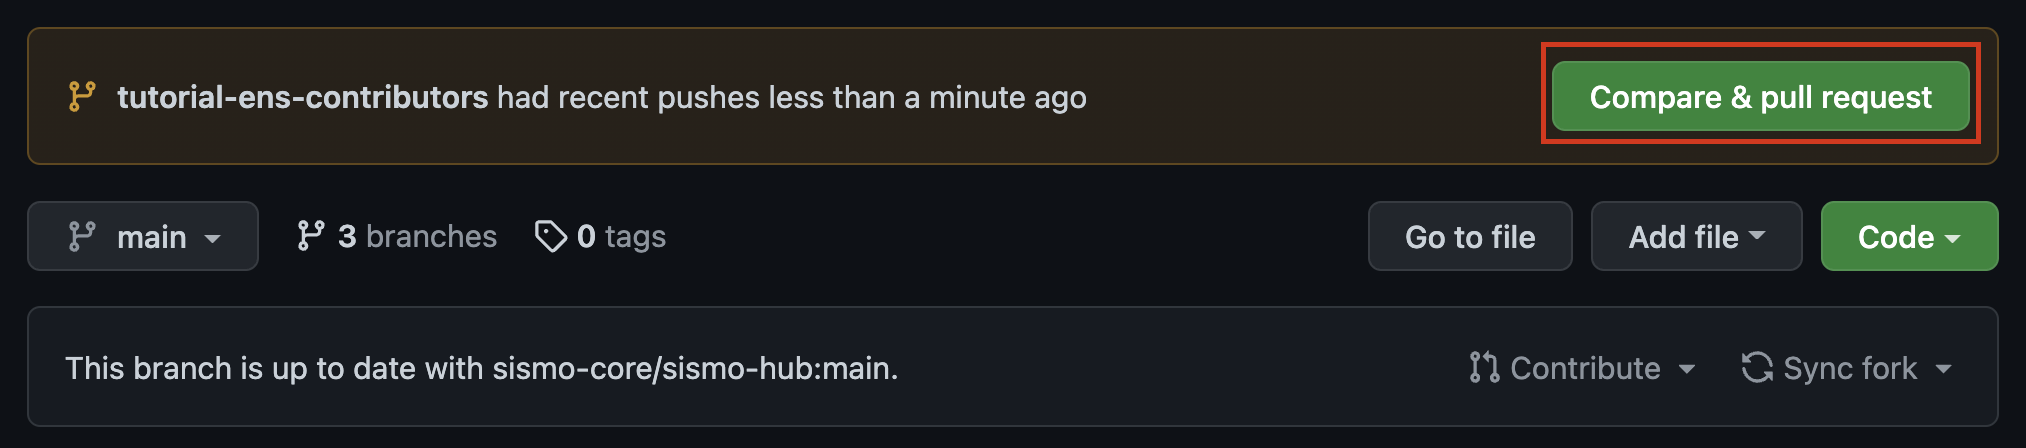The width and height of the screenshot is (2026, 448).
Task: Open the Contribute dropdown menu
Action: coord(1582,368)
